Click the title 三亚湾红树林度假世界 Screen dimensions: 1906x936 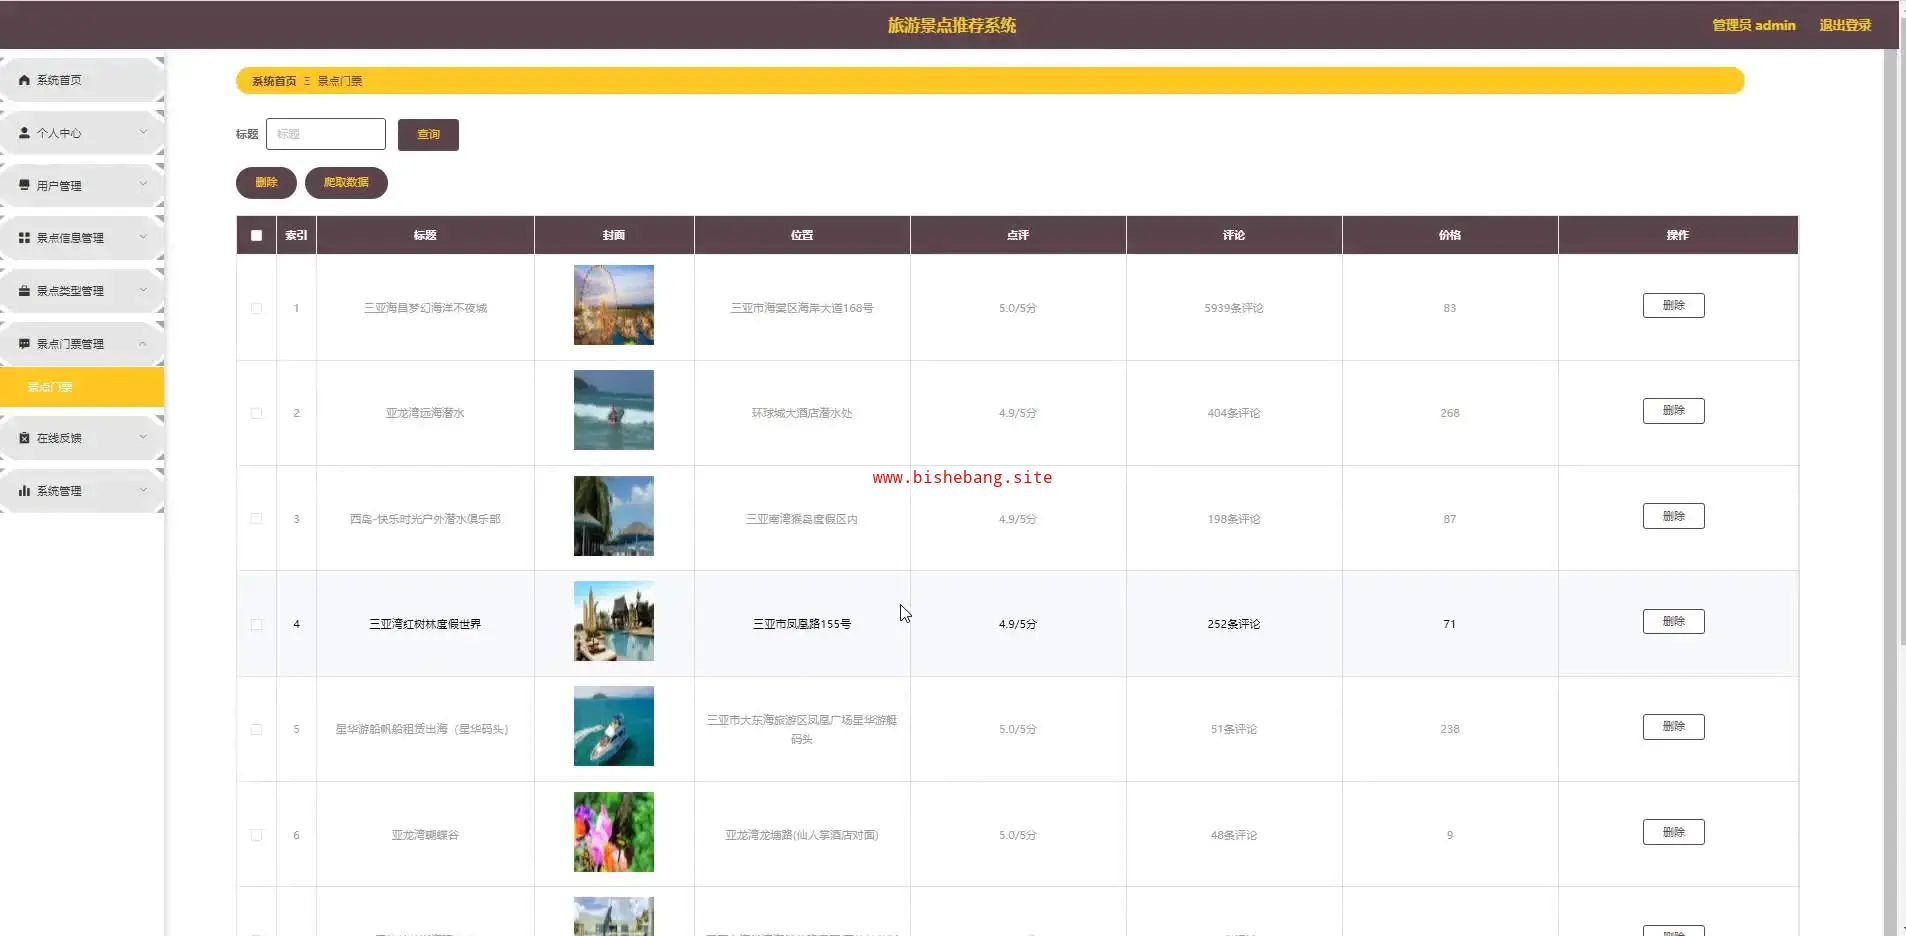tap(425, 624)
